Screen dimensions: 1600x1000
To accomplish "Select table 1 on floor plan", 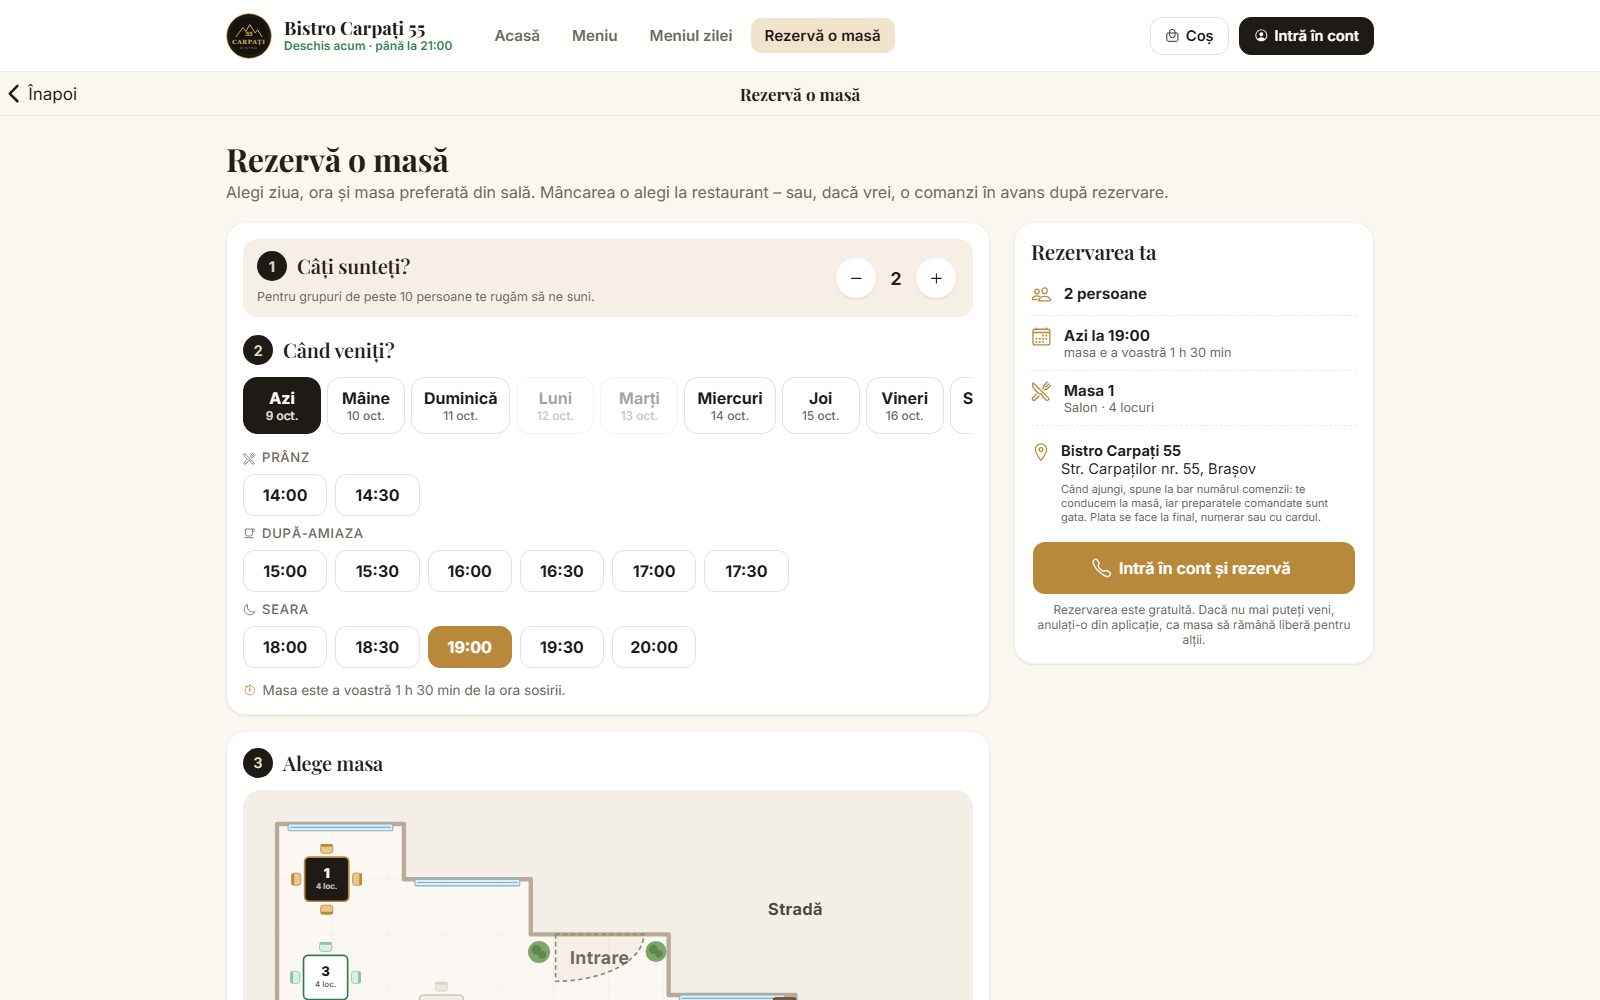I will point(327,879).
